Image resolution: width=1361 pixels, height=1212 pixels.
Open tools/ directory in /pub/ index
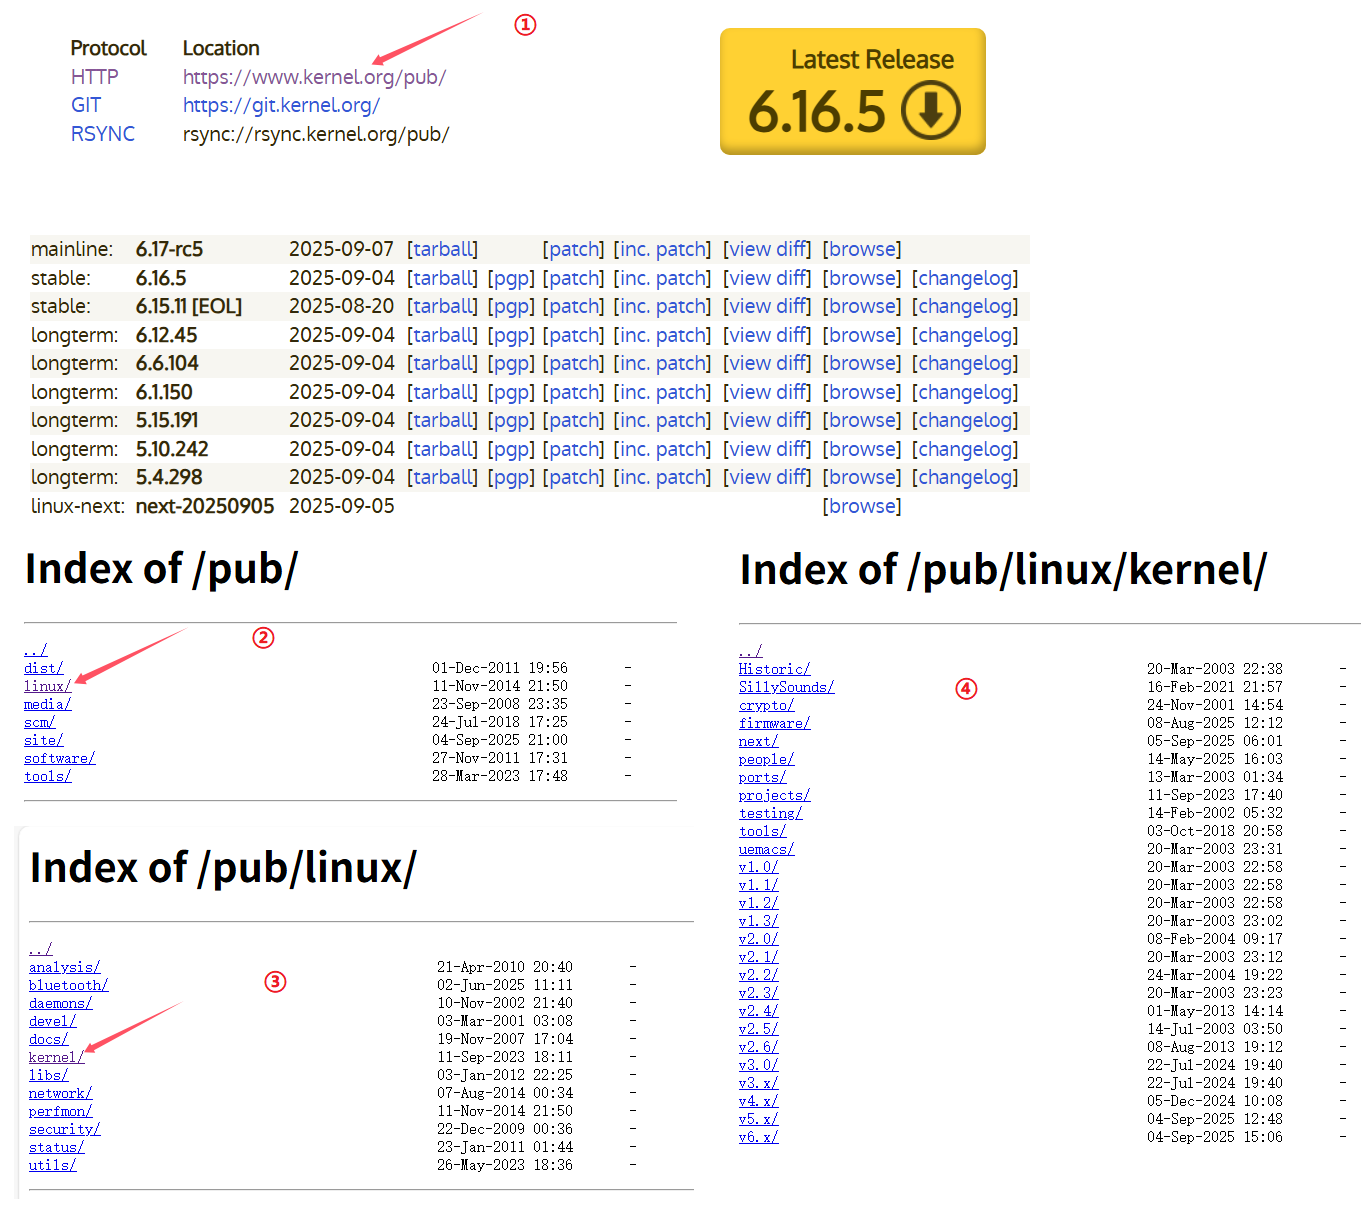point(47,776)
